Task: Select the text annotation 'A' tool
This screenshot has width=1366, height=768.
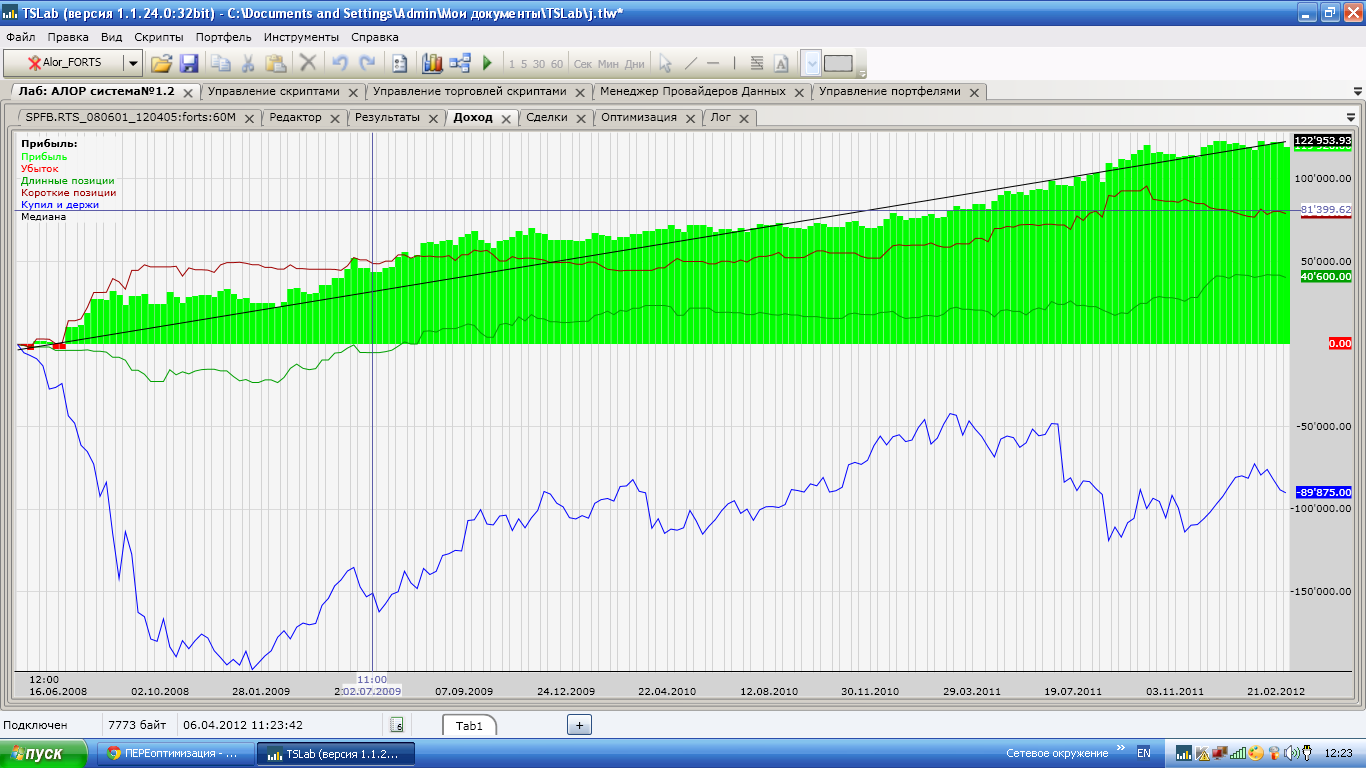Action: [782, 63]
